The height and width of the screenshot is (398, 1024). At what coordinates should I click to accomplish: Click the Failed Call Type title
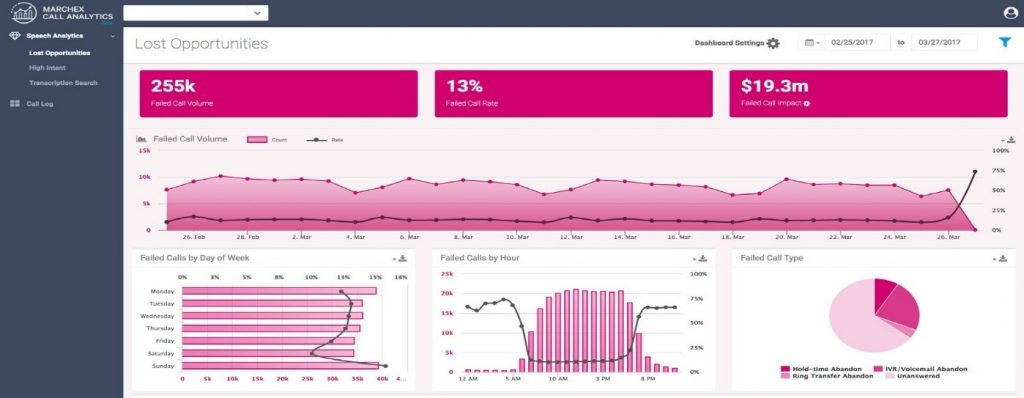(772, 258)
